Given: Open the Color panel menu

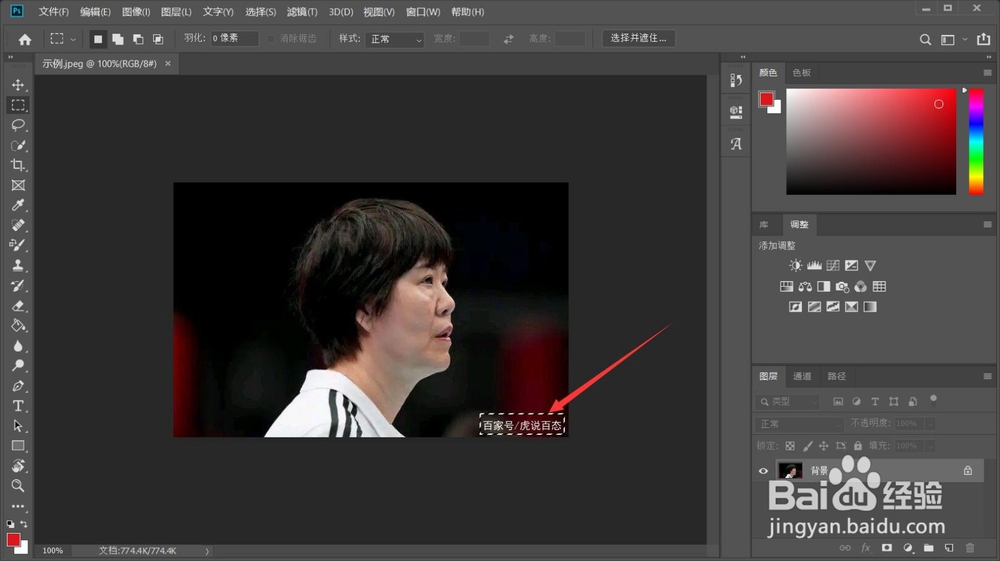Looking at the screenshot, I should (x=987, y=73).
